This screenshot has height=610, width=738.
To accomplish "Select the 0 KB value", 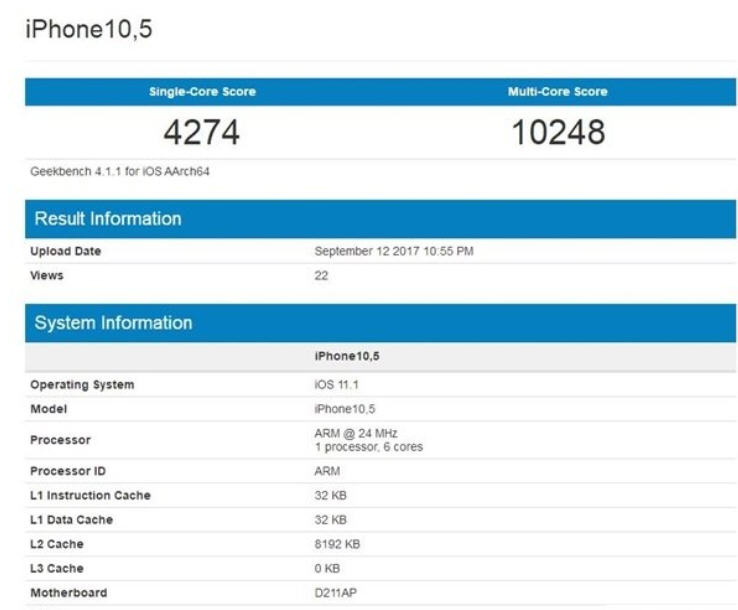I will click(x=327, y=569).
